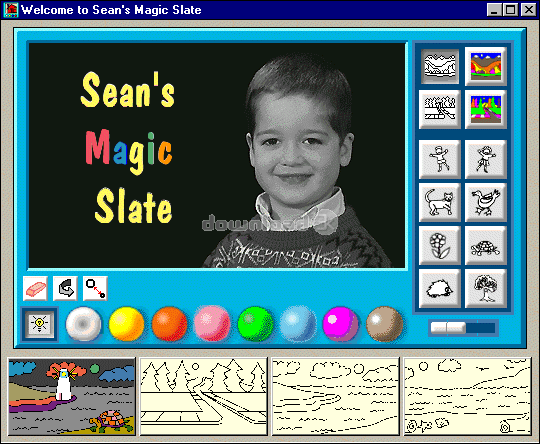540x444 pixels.
Task: Choose the cat stamp icon
Action: tap(440, 202)
